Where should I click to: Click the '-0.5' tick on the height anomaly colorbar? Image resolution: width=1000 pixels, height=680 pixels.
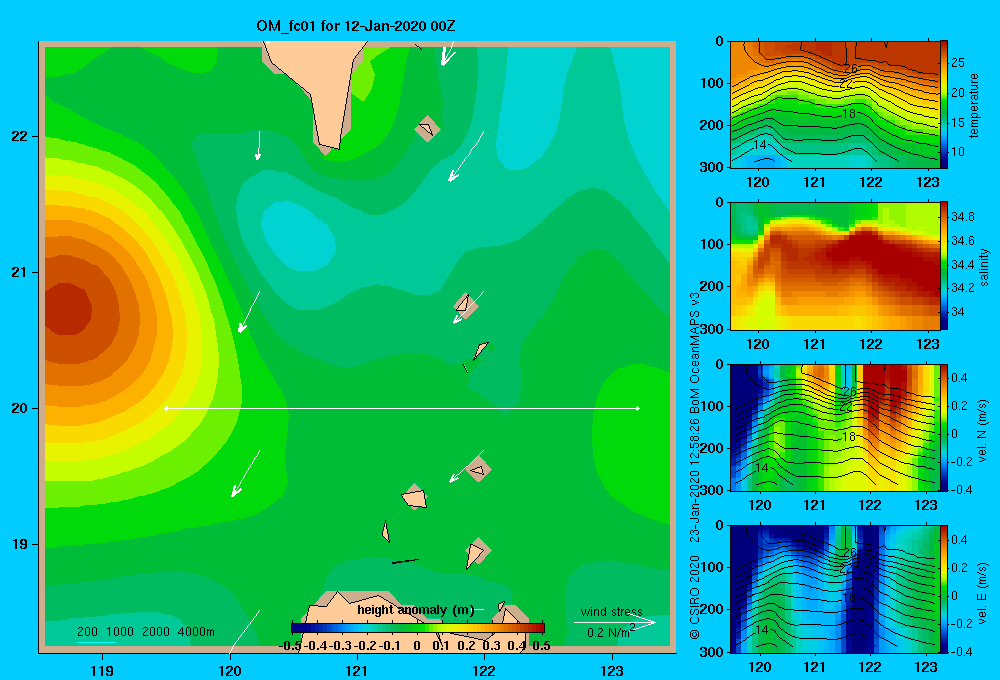tap(291, 646)
